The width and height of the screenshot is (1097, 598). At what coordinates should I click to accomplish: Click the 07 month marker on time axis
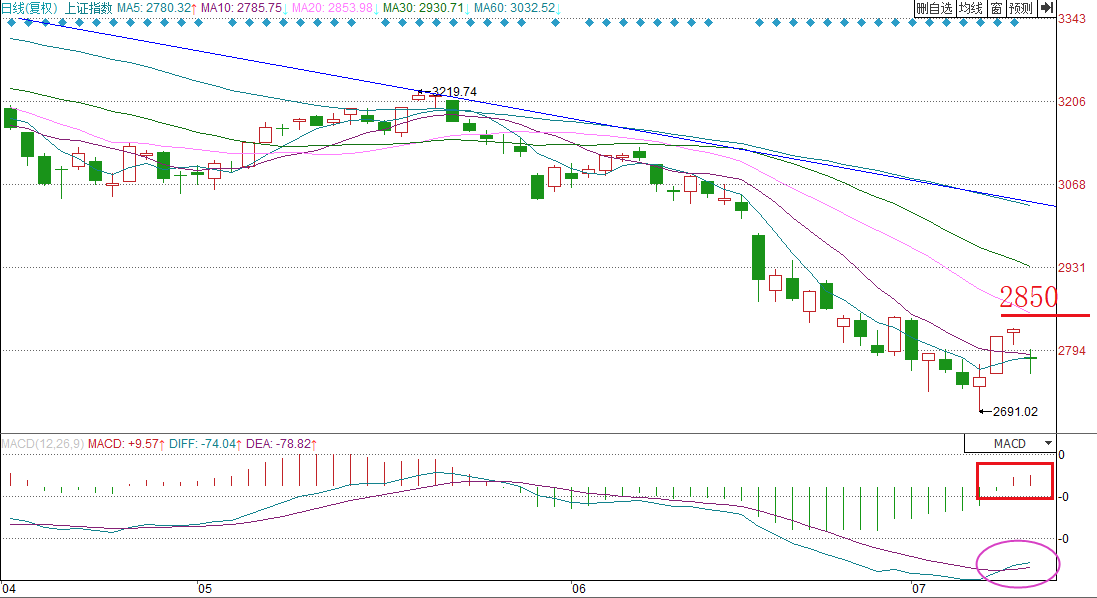coord(917,588)
